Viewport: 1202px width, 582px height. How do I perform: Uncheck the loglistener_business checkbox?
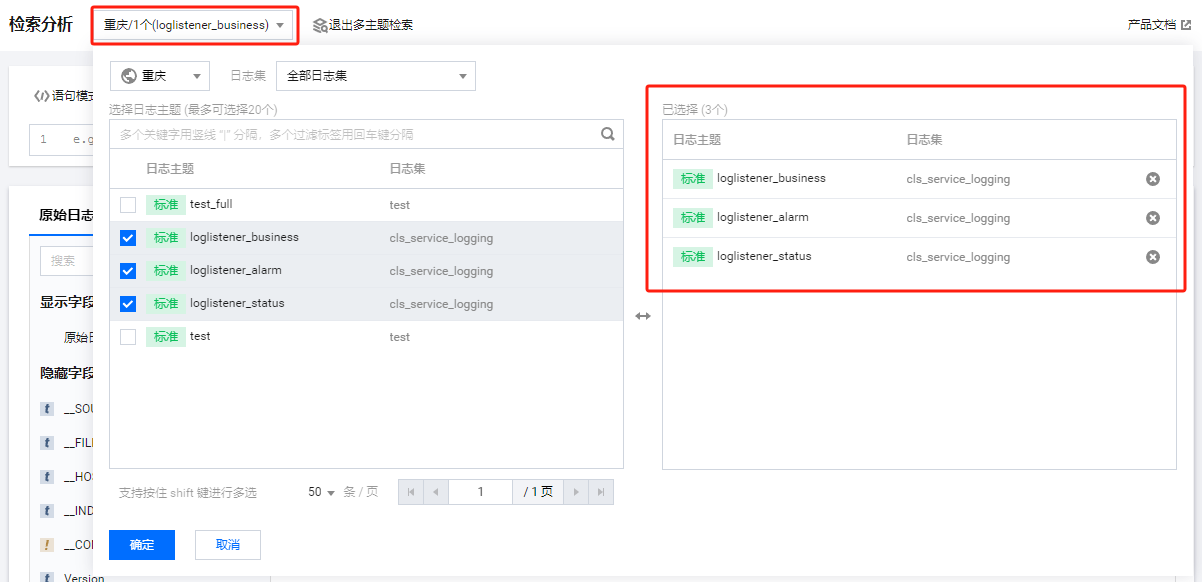pos(128,238)
